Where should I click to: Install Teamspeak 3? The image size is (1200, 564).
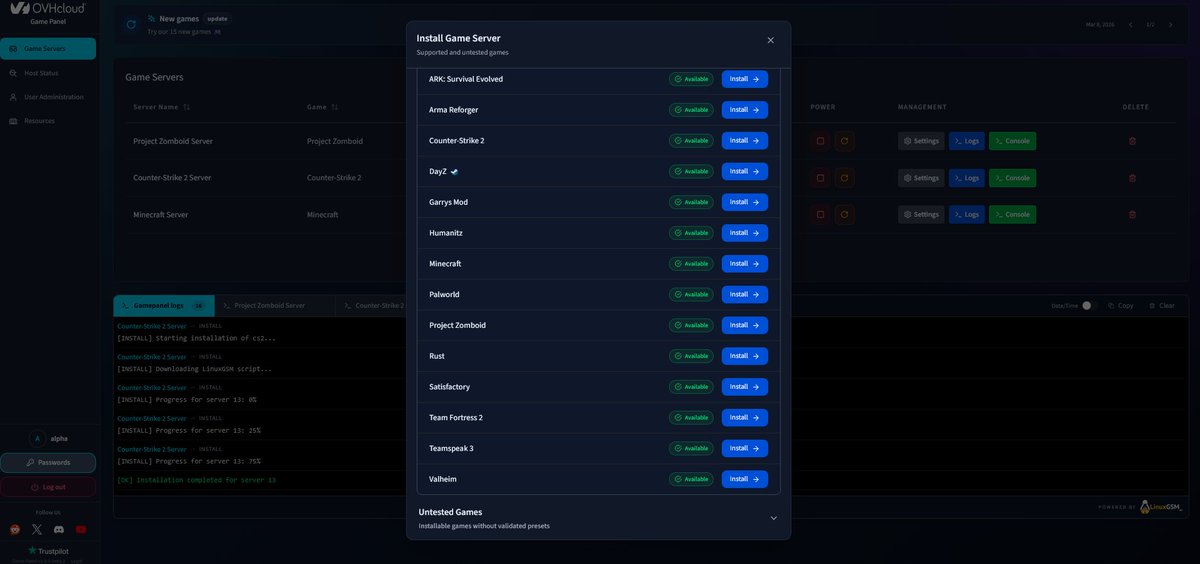click(x=745, y=448)
